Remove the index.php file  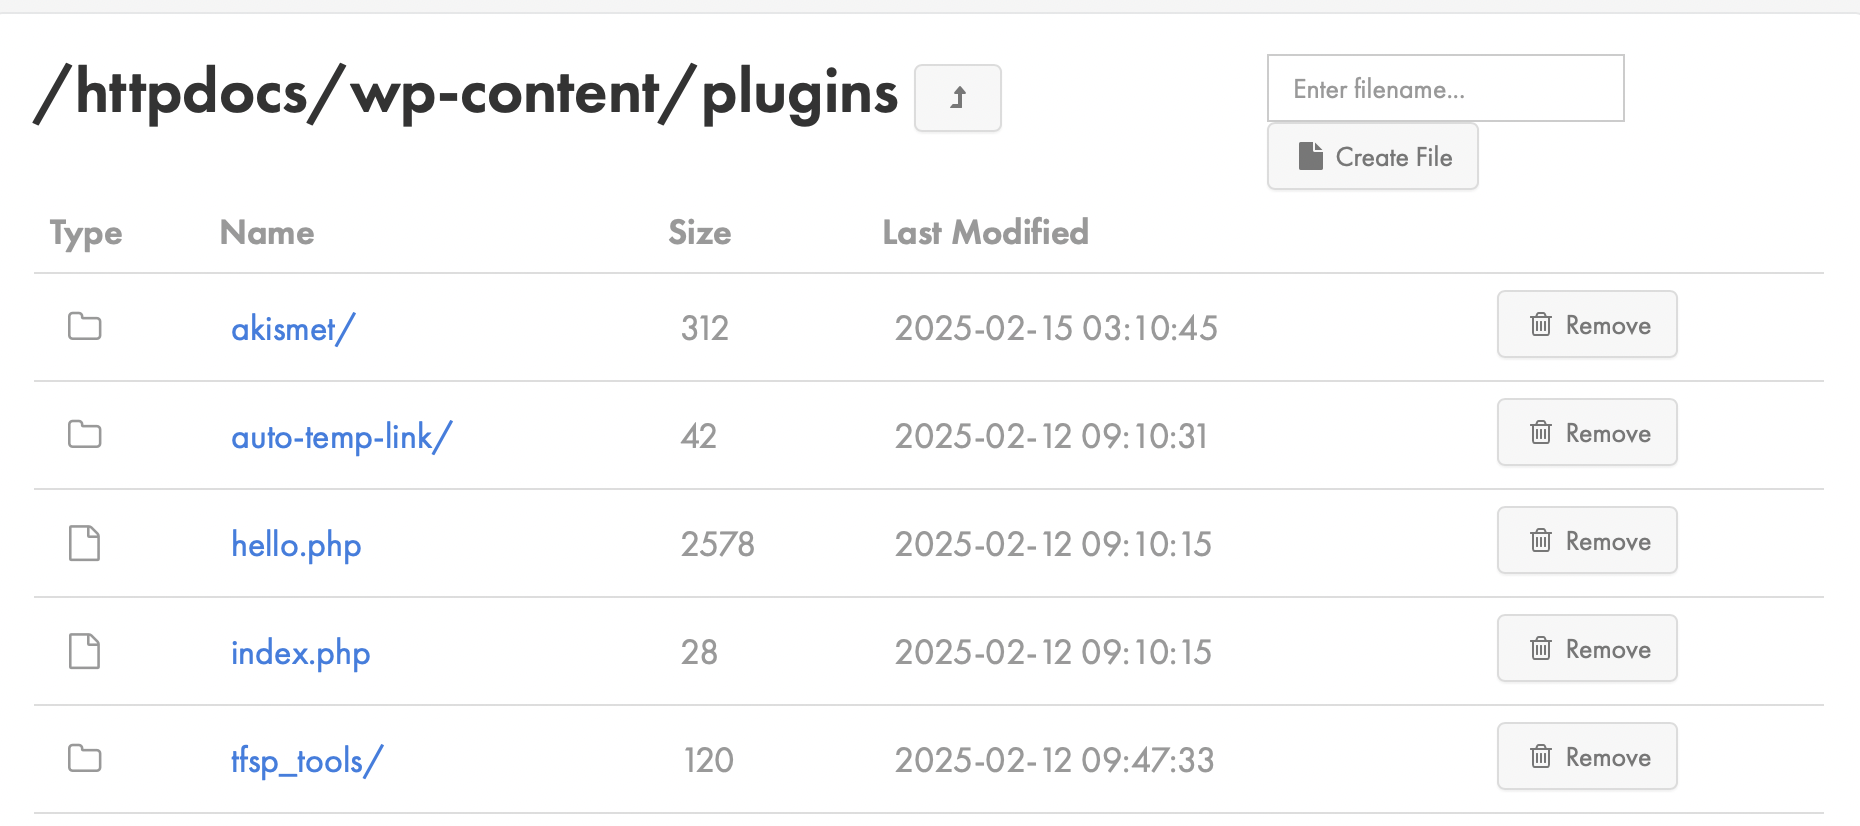pos(1587,649)
